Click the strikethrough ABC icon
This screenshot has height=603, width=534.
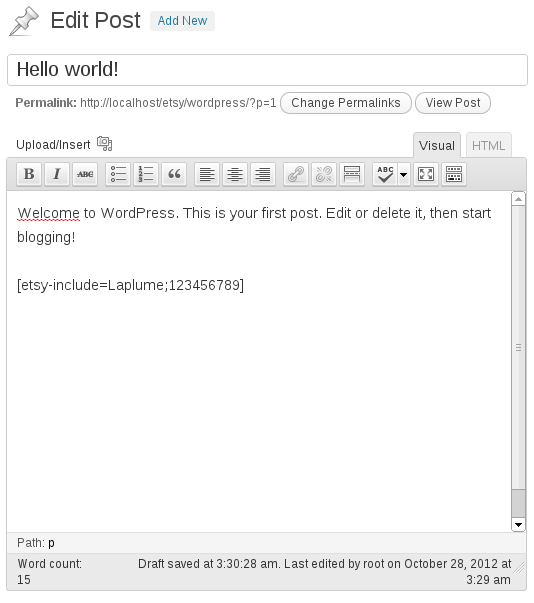coord(85,174)
